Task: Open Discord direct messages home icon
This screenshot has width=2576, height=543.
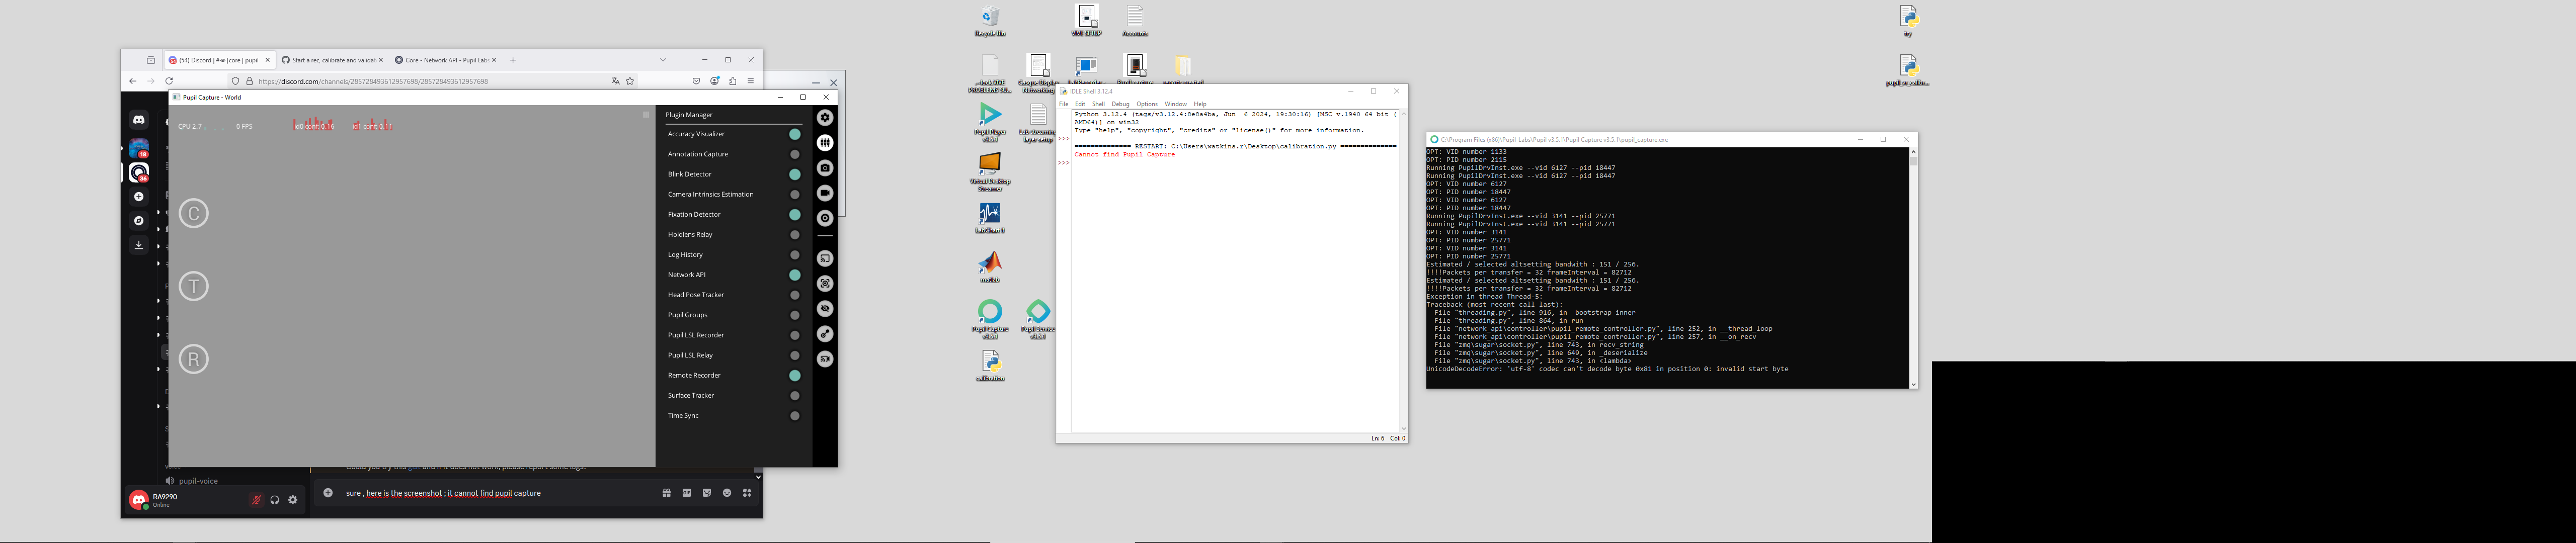Action: [x=139, y=120]
